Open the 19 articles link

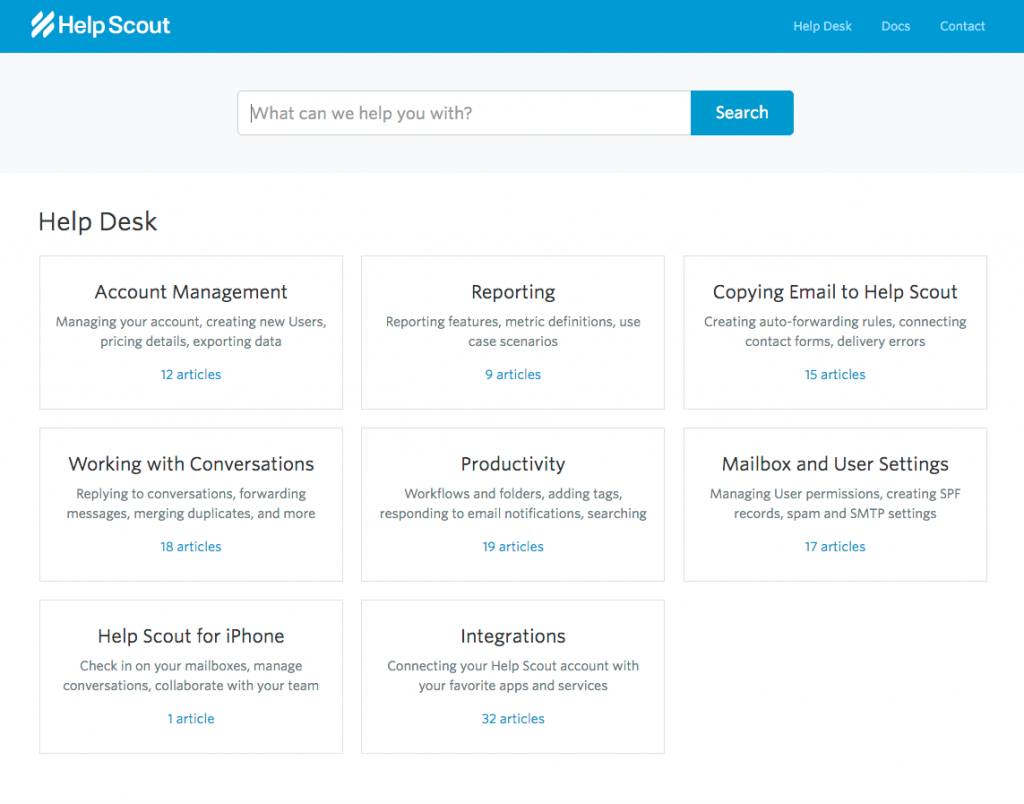513,547
